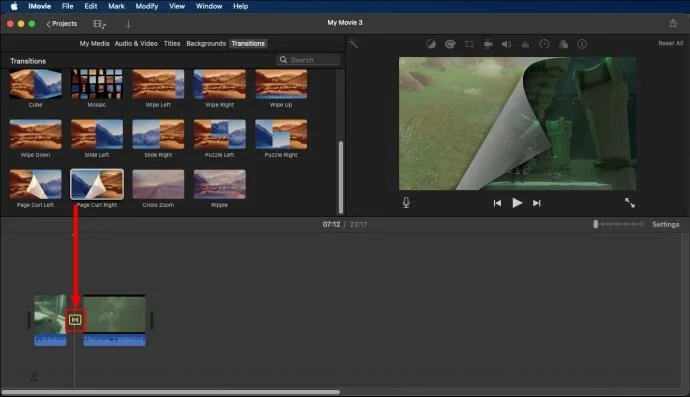Viewport: 690px width, 397px height.
Task: Select the Wipe Down transition
Action: click(x=36, y=134)
